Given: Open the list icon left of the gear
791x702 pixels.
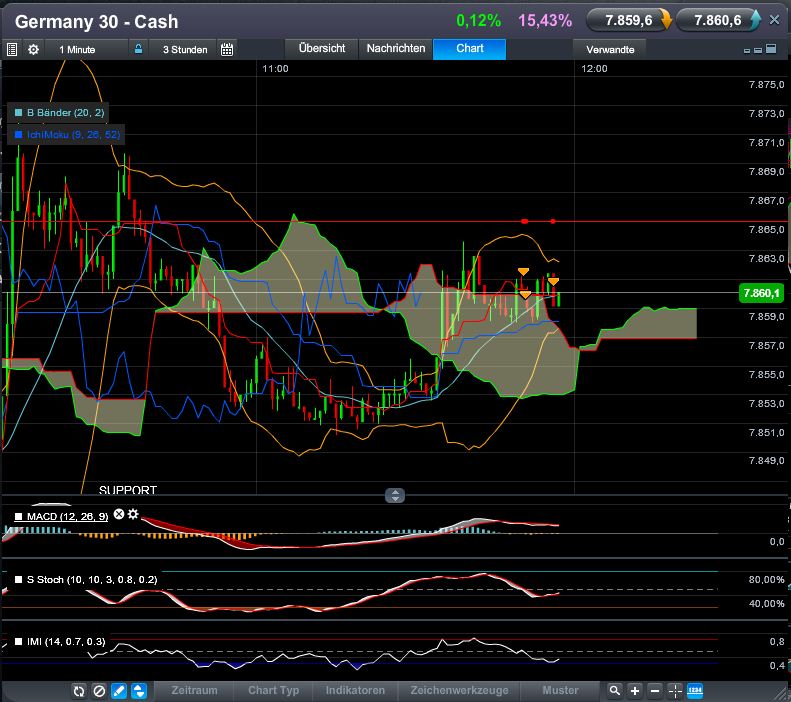Looking at the screenshot, I should 12,49.
